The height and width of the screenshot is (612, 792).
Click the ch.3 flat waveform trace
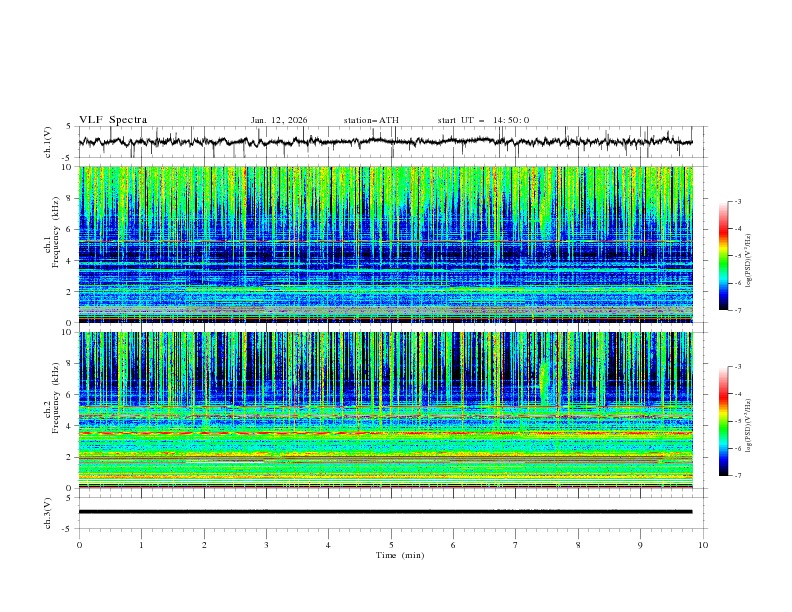pyautogui.click(x=390, y=512)
